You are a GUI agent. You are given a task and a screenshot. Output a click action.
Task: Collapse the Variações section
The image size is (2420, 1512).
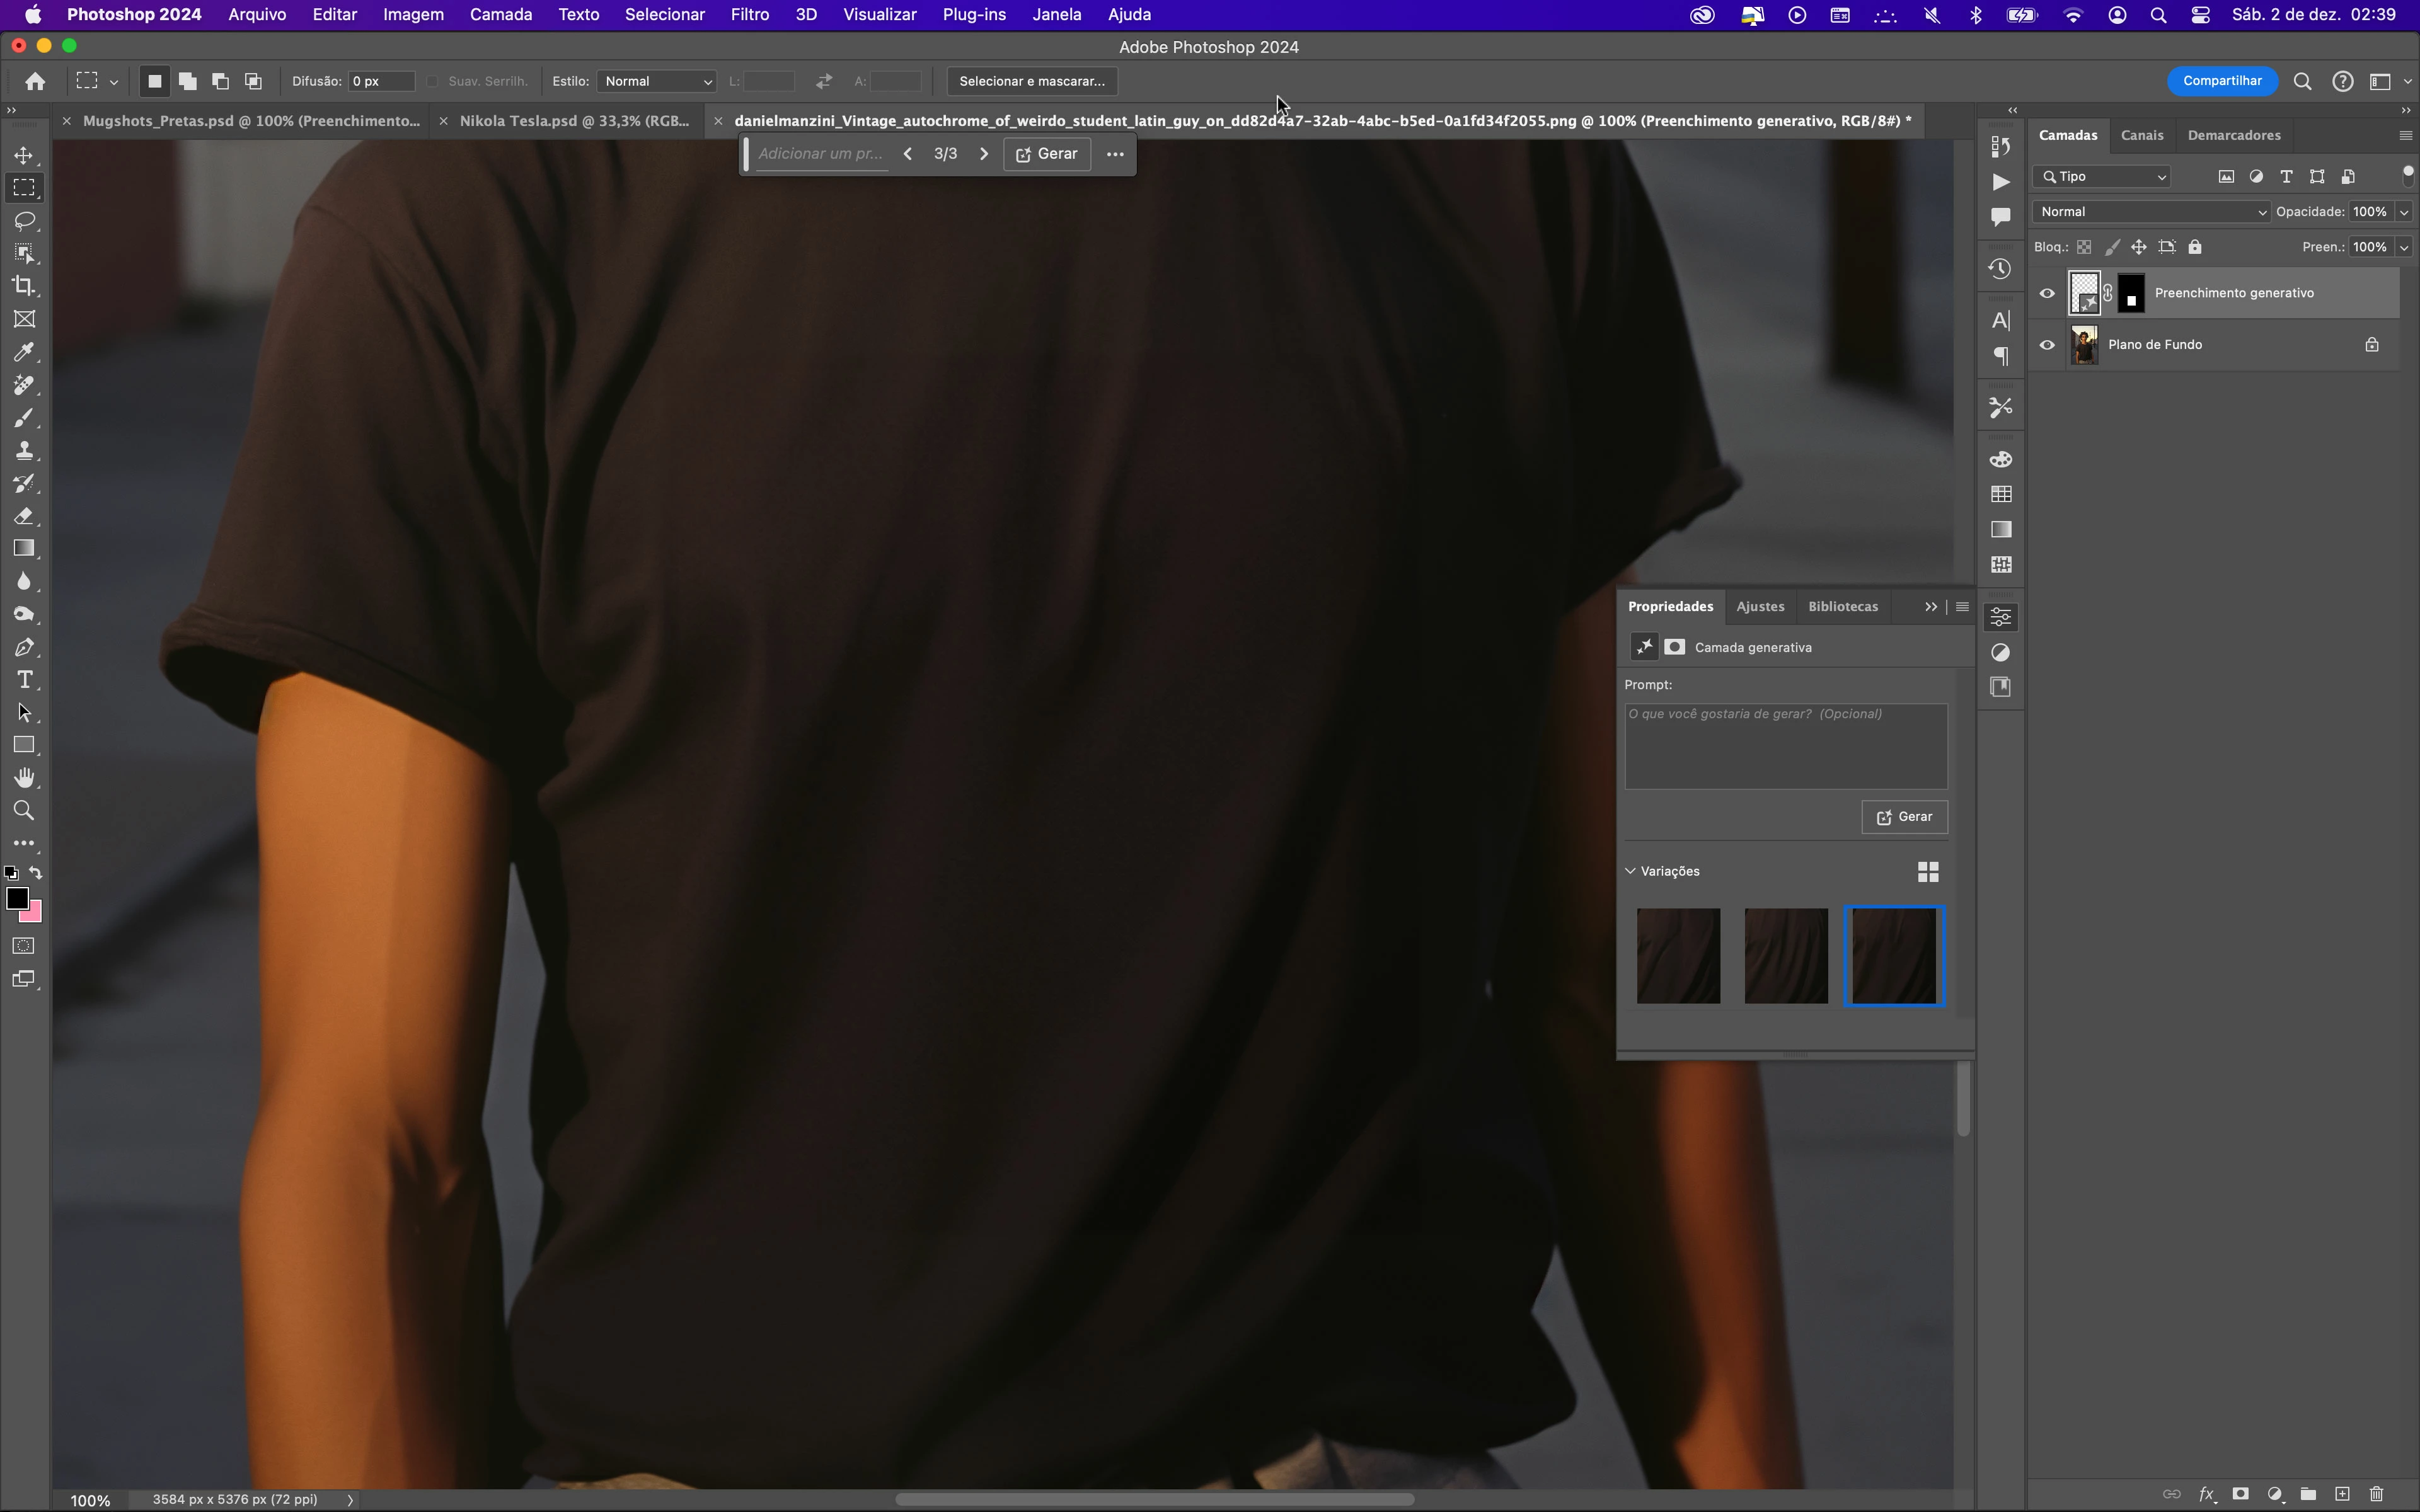pyautogui.click(x=1631, y=871)
